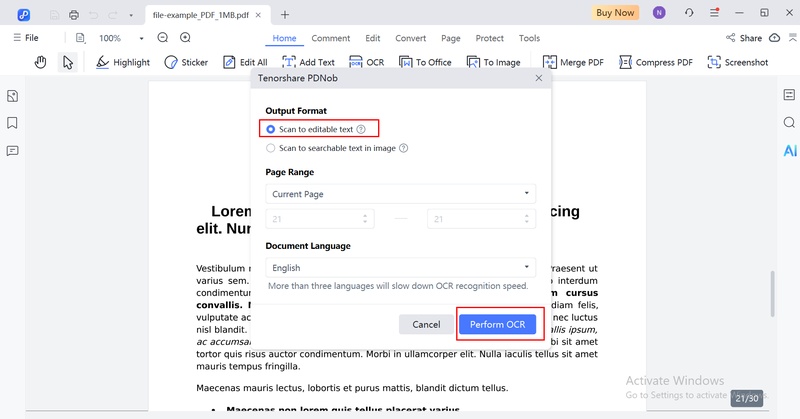
Task: Start the Screenshot tool
Action: point(738,62)
